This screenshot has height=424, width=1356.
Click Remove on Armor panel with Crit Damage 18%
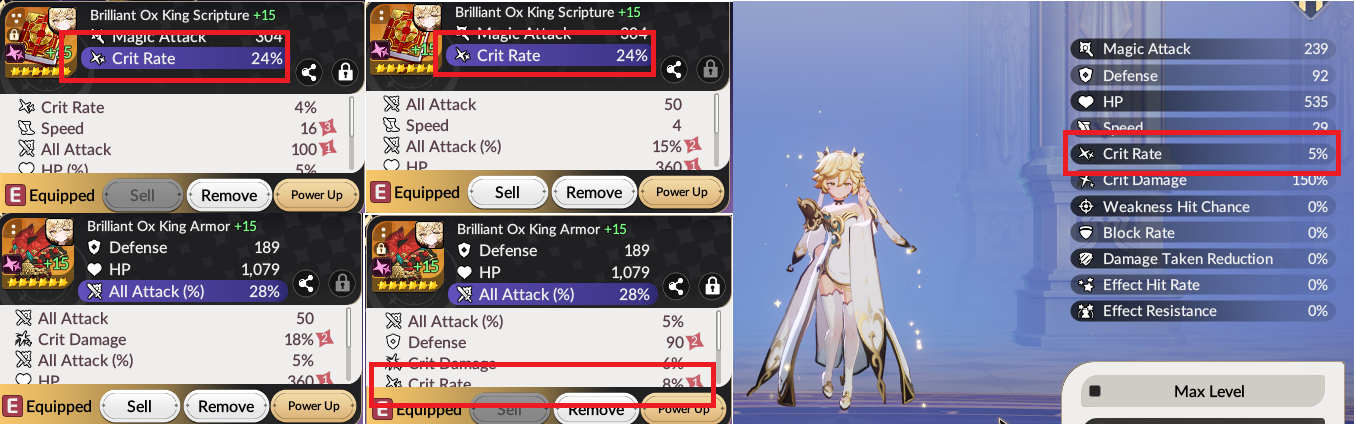click(x=226, y=406)
